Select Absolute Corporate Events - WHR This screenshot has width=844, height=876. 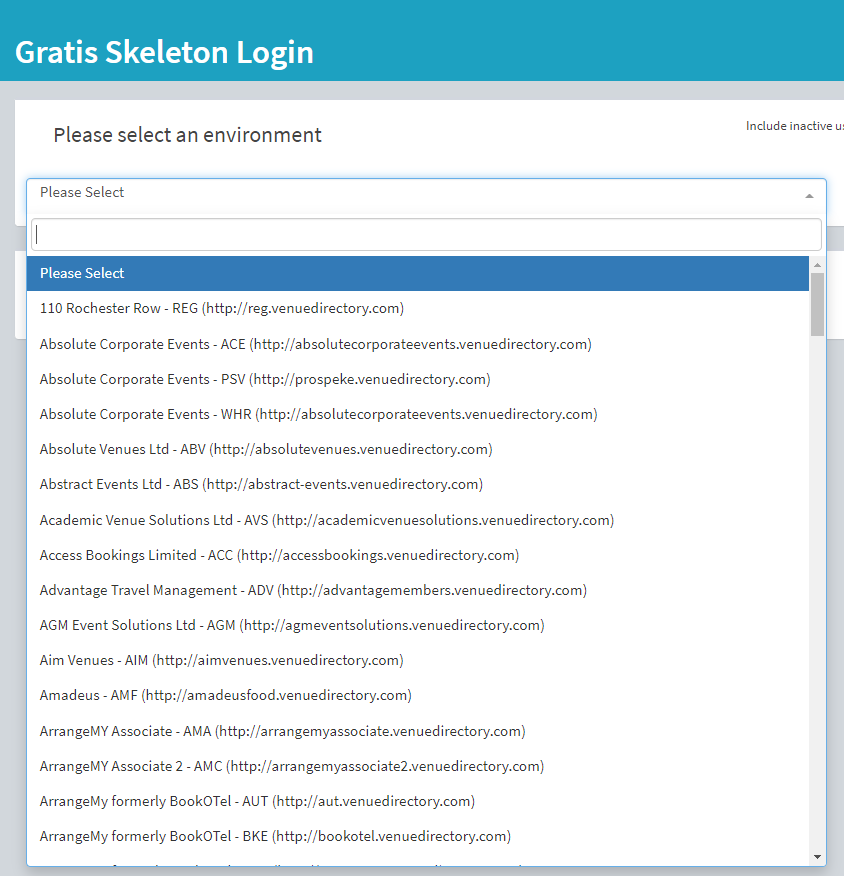pos(418,415)
